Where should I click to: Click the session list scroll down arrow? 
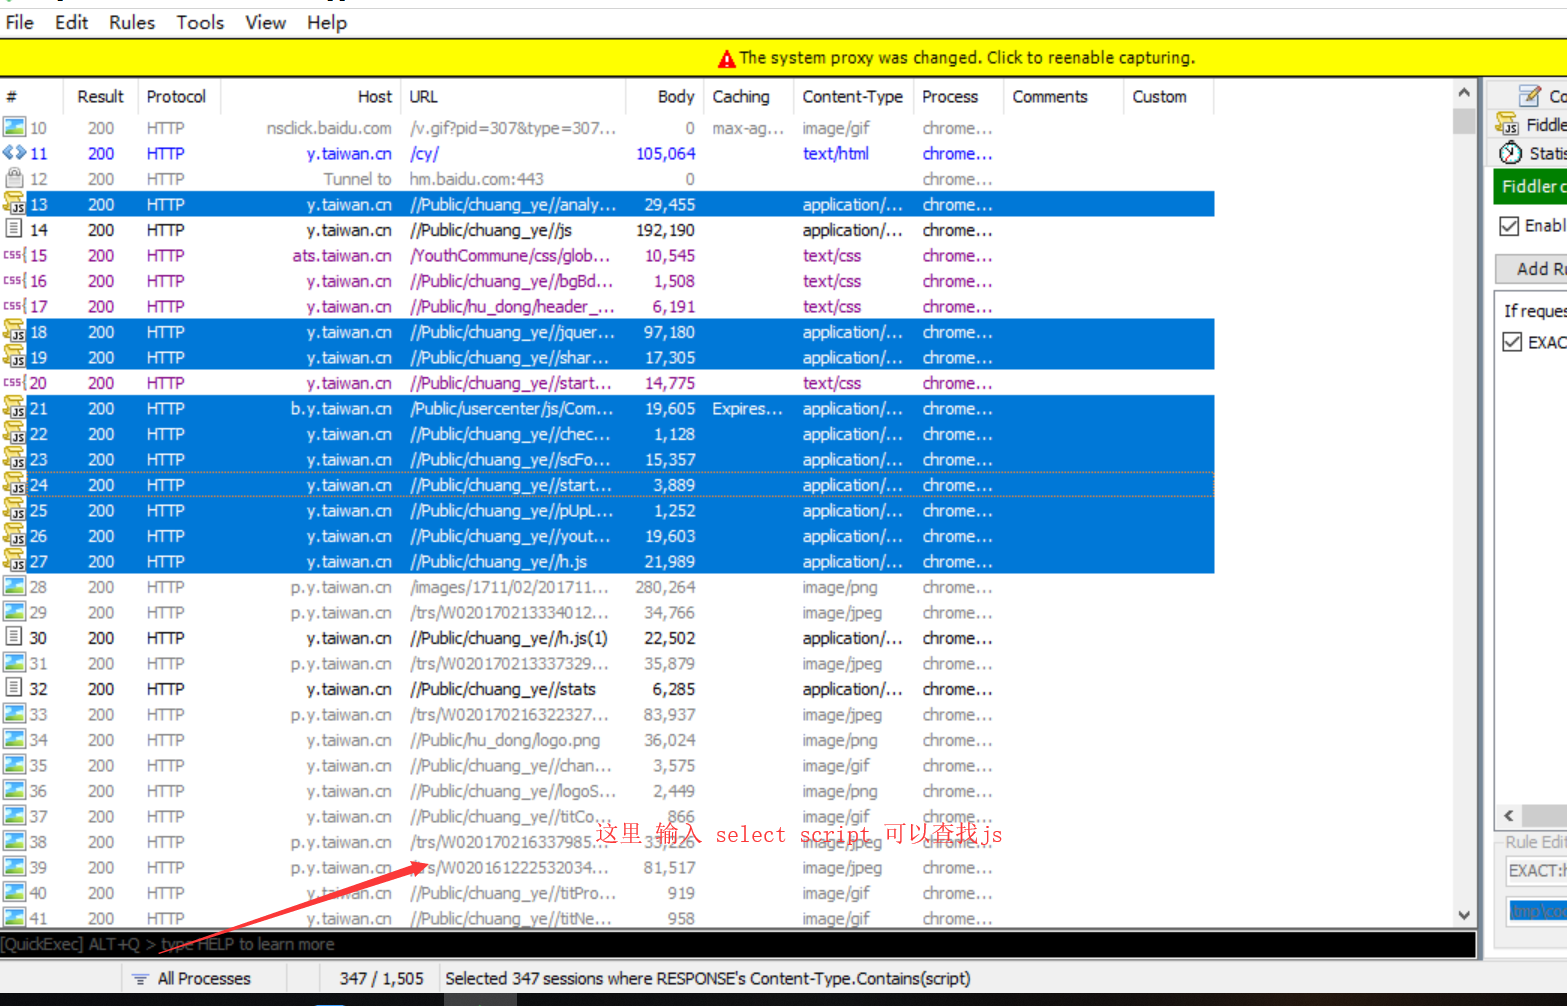tap(1464, 915)
